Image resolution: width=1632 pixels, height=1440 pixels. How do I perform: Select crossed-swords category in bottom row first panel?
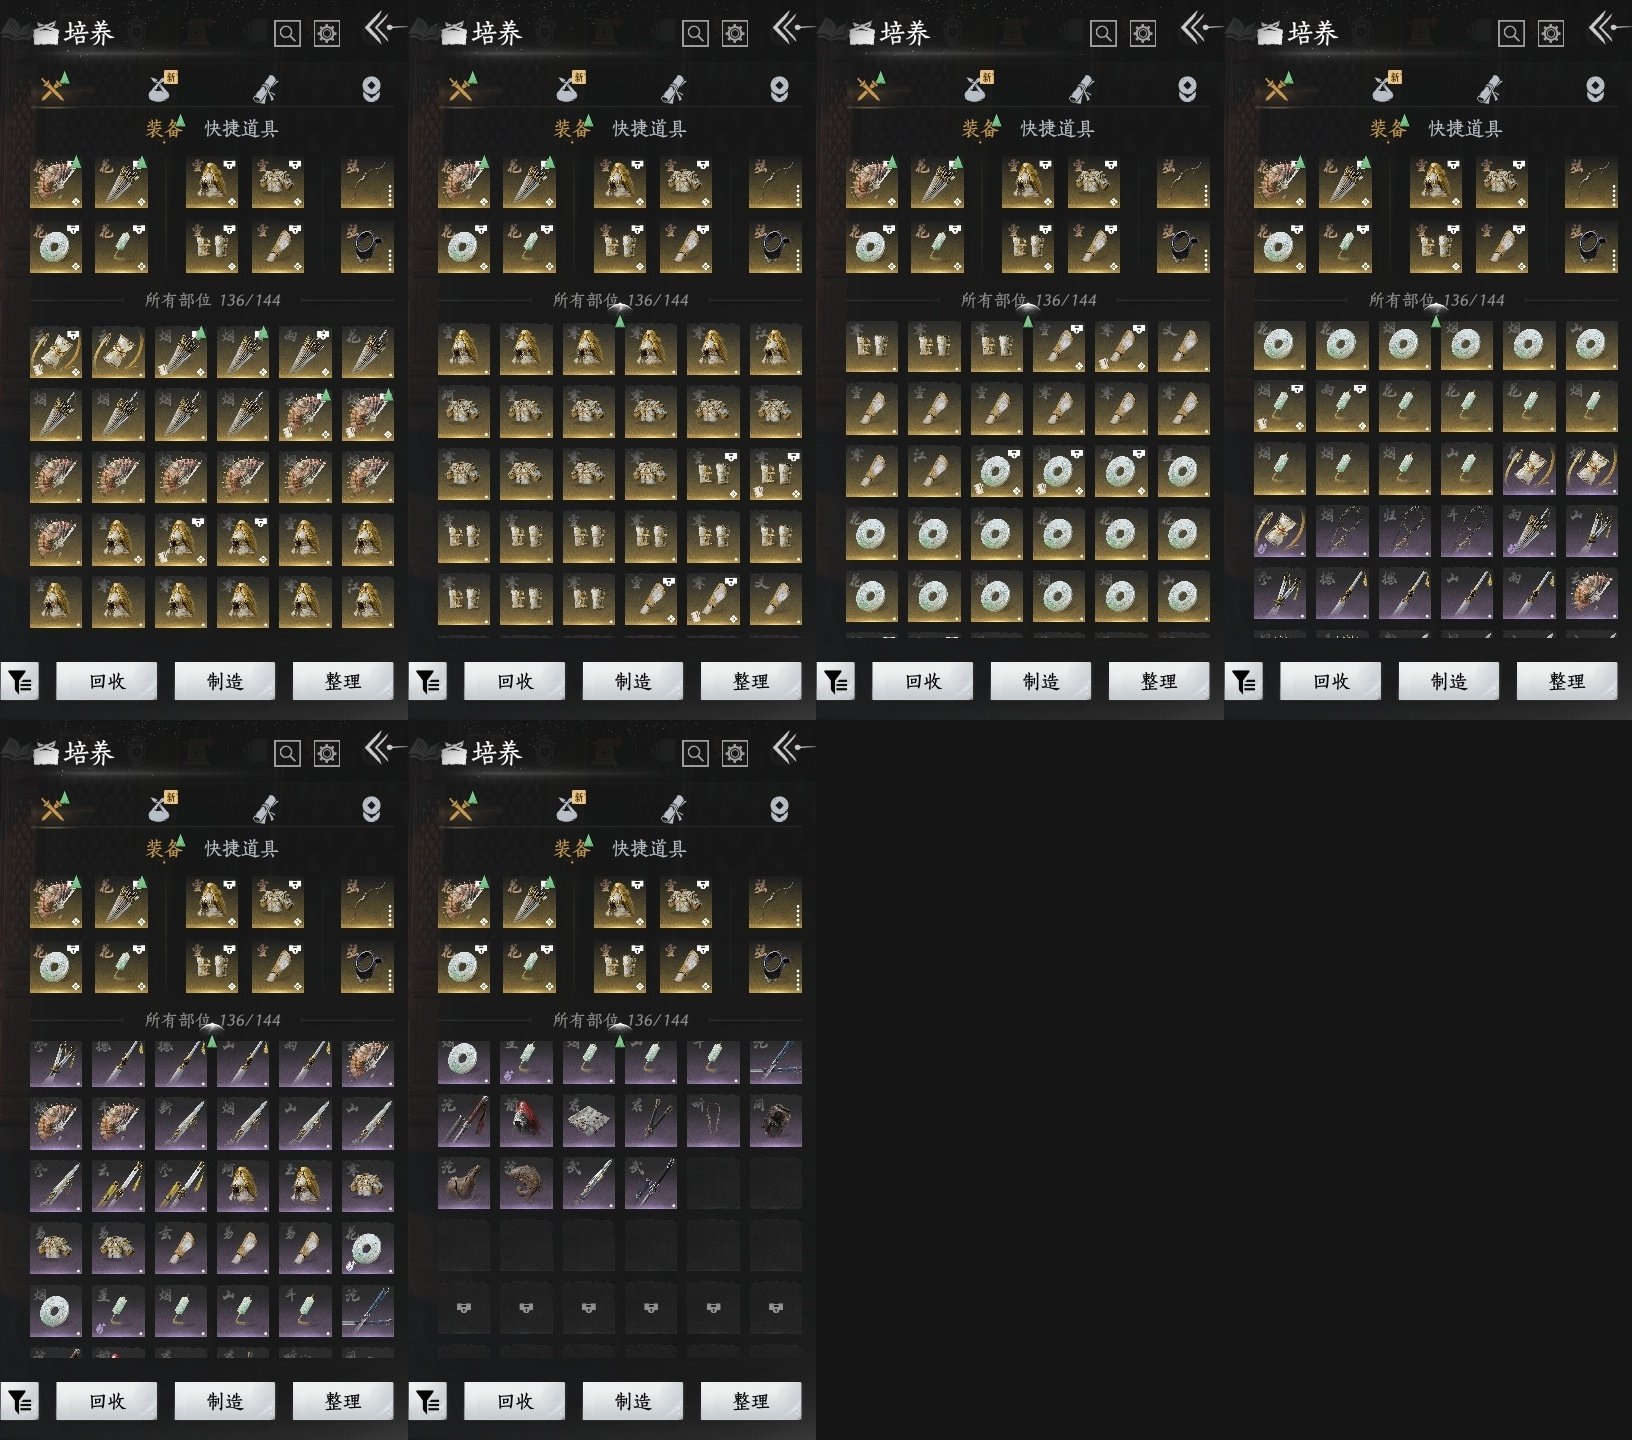click(x=54, y=809)
